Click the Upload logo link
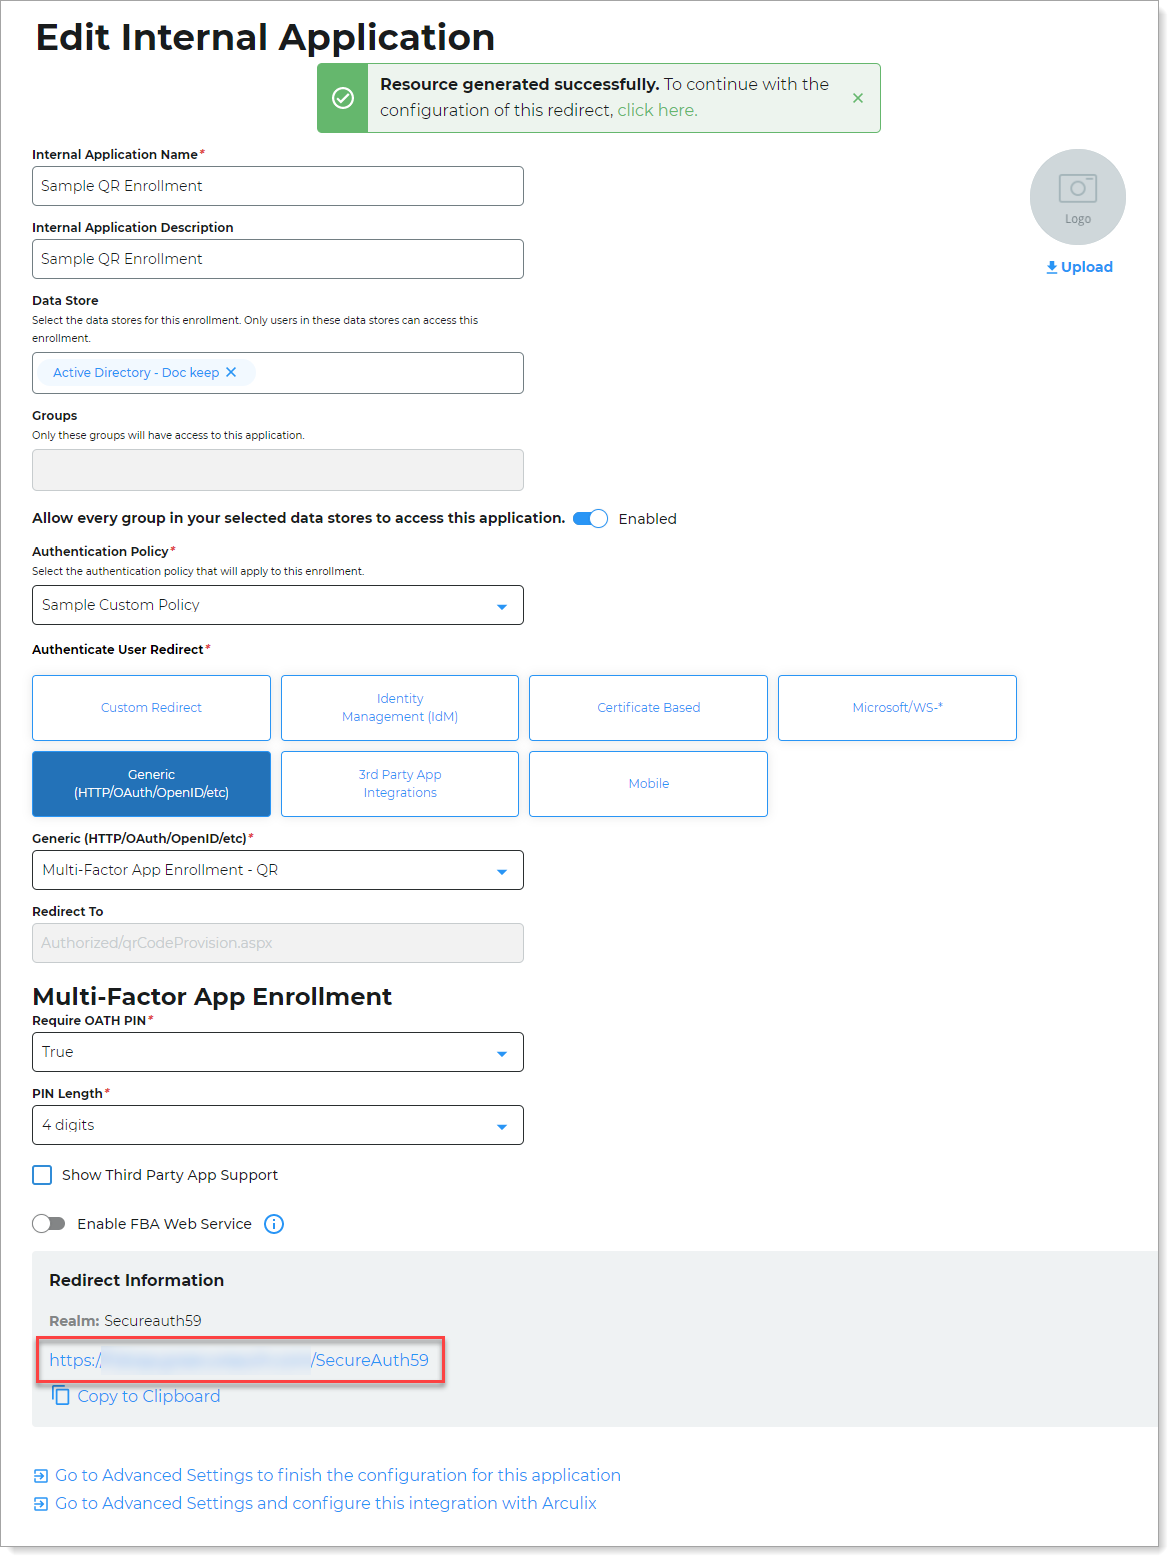 (1079, 267)
